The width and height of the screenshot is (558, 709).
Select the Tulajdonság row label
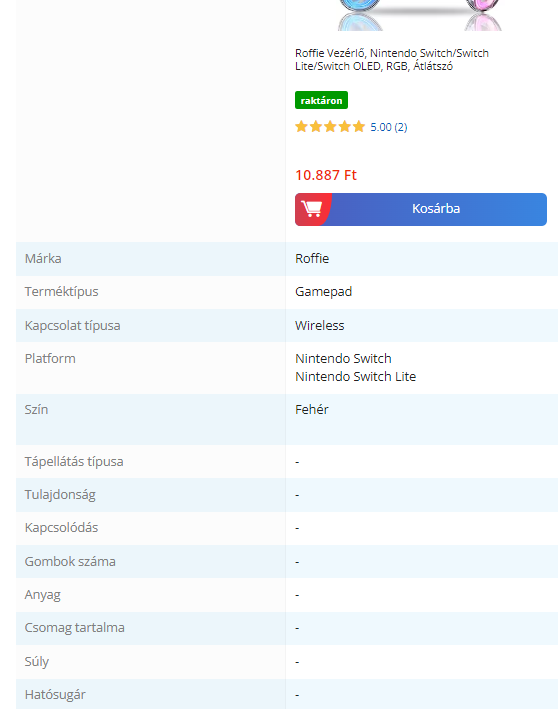60,495
